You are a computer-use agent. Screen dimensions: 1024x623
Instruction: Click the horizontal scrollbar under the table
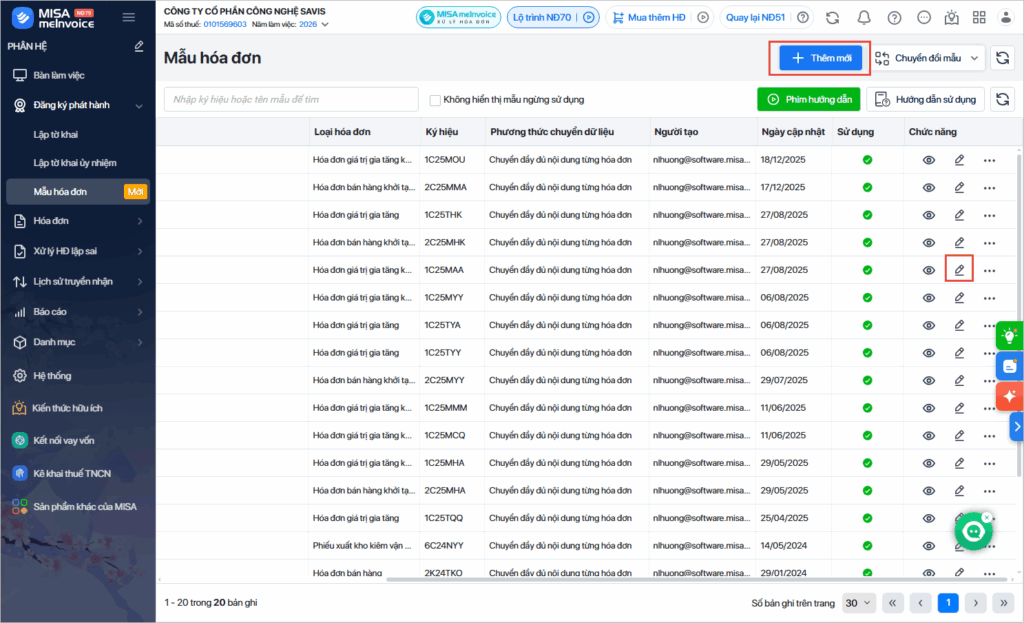click(x=699, y=579)
